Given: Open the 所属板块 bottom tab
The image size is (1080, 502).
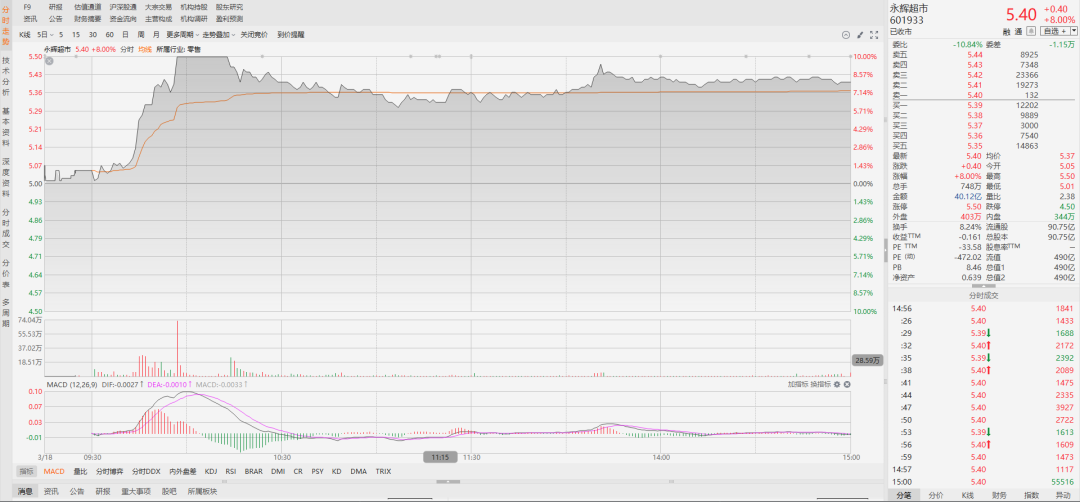Looking at the screenshot, I should [202, 492].
